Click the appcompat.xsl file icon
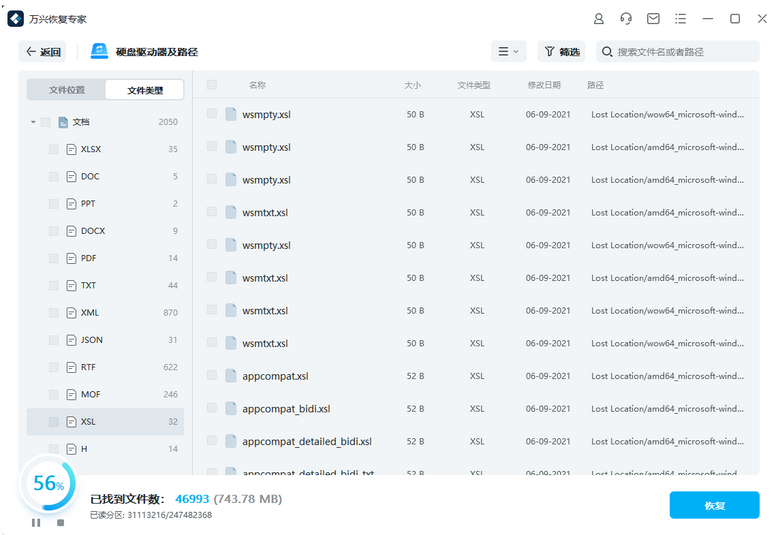Screen dimensions: 771x535 (x=230, y=376)
